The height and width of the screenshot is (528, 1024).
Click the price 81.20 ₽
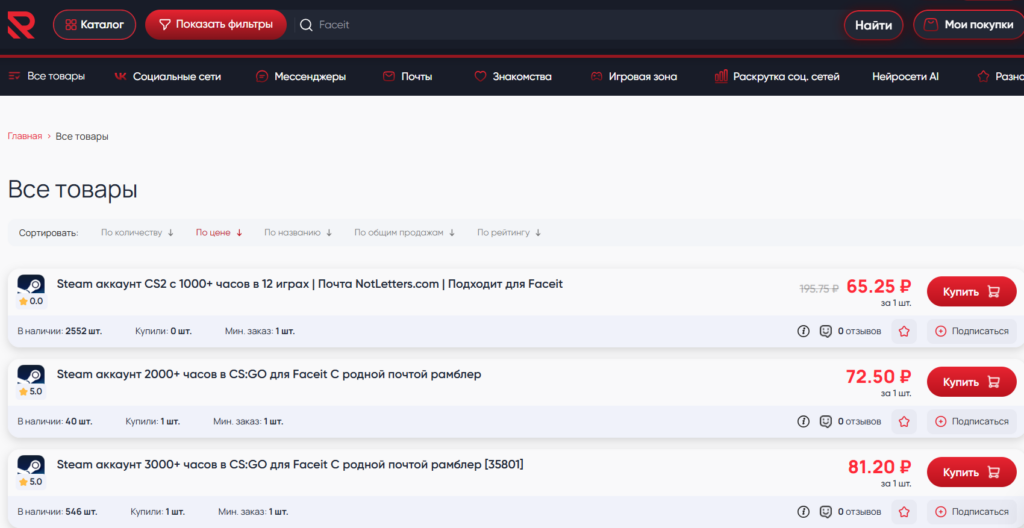click(x=879, y=467)
